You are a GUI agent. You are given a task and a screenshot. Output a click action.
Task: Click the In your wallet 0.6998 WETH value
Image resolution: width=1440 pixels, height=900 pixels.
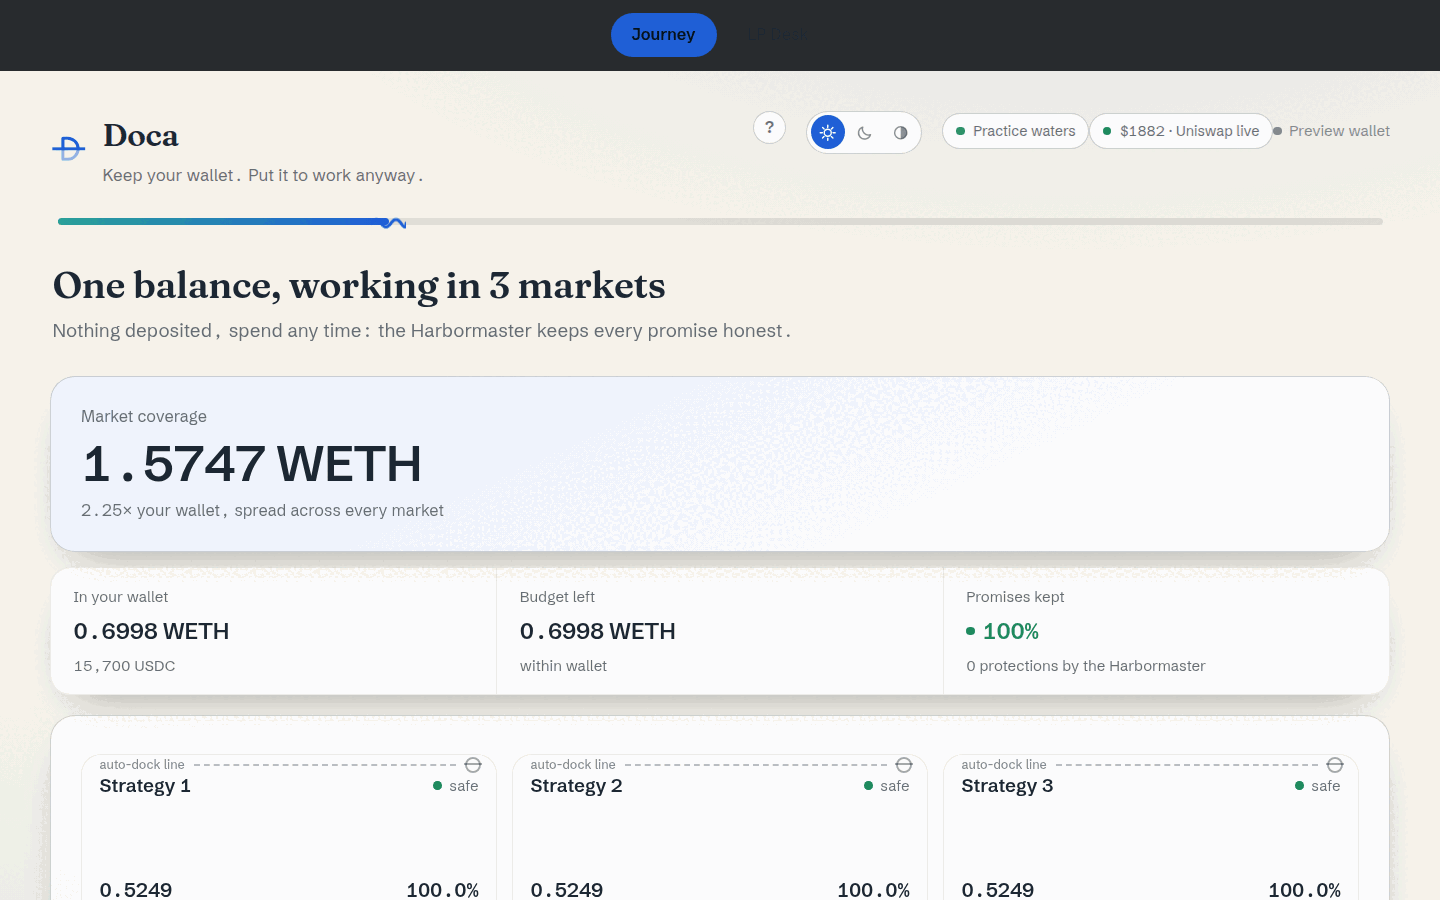tap(151, 631)
